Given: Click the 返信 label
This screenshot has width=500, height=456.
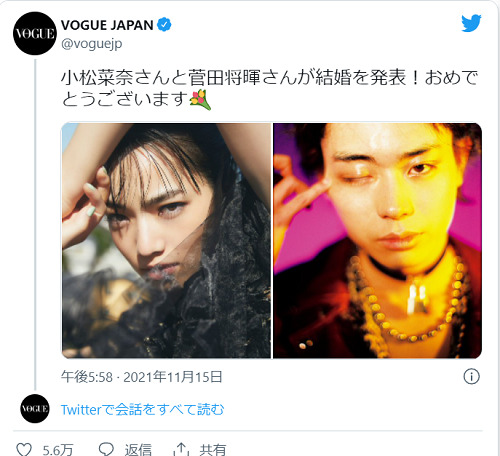Looking at the screenshot, I should (x=138, y=450).
